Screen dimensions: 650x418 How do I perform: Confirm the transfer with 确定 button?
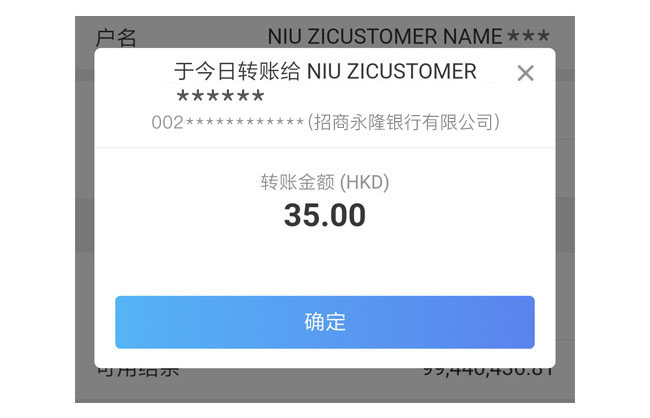pyautogui.click(x=325, y=322)
